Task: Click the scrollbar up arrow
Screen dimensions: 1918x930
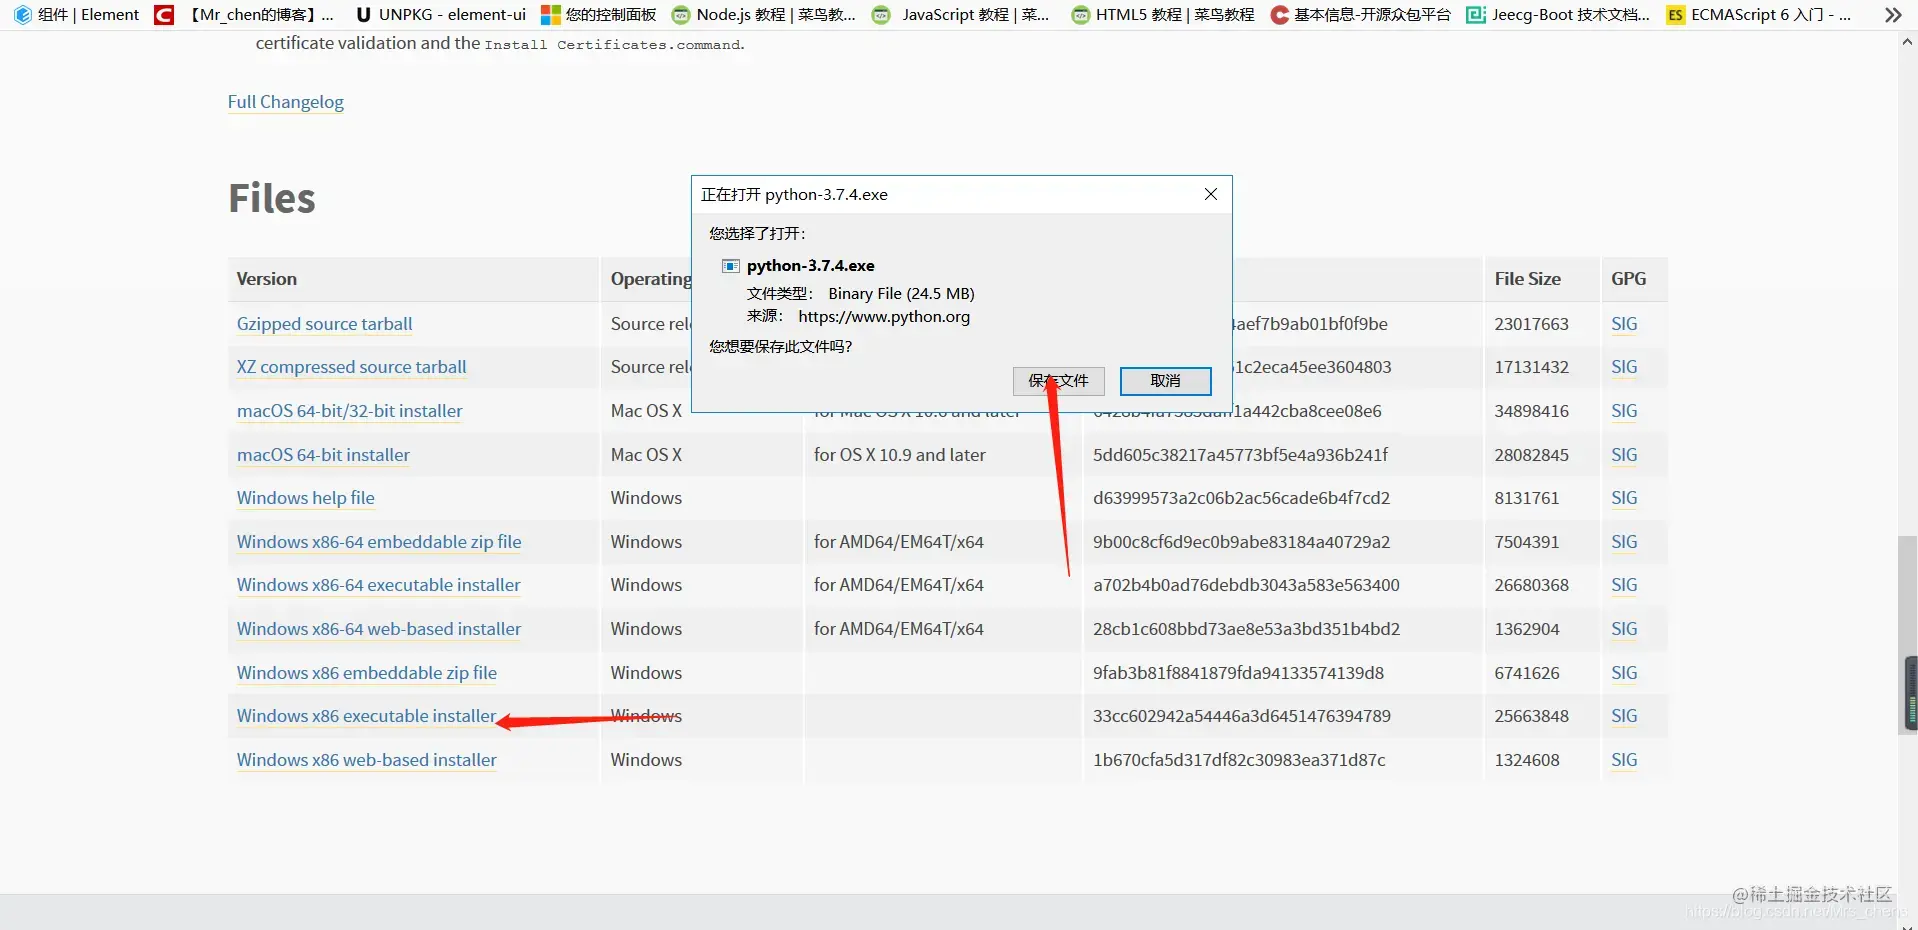Action: pos(1908,42)
